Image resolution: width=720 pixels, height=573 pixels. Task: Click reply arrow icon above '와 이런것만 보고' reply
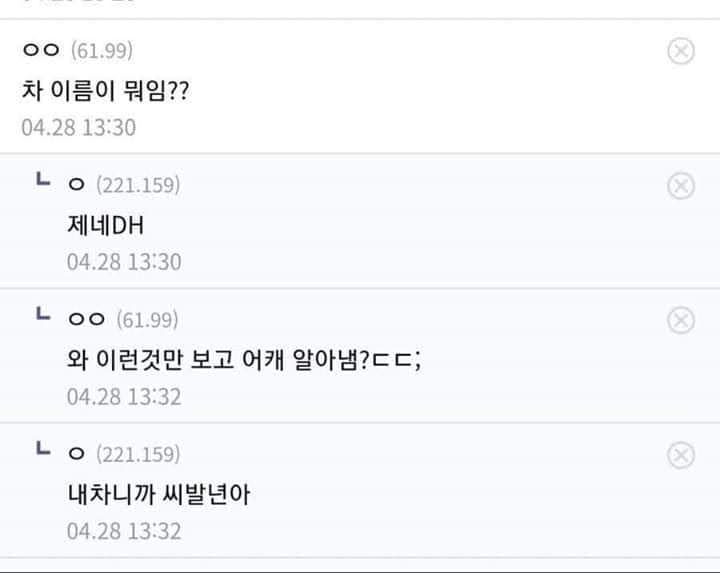tap(42, 315)
